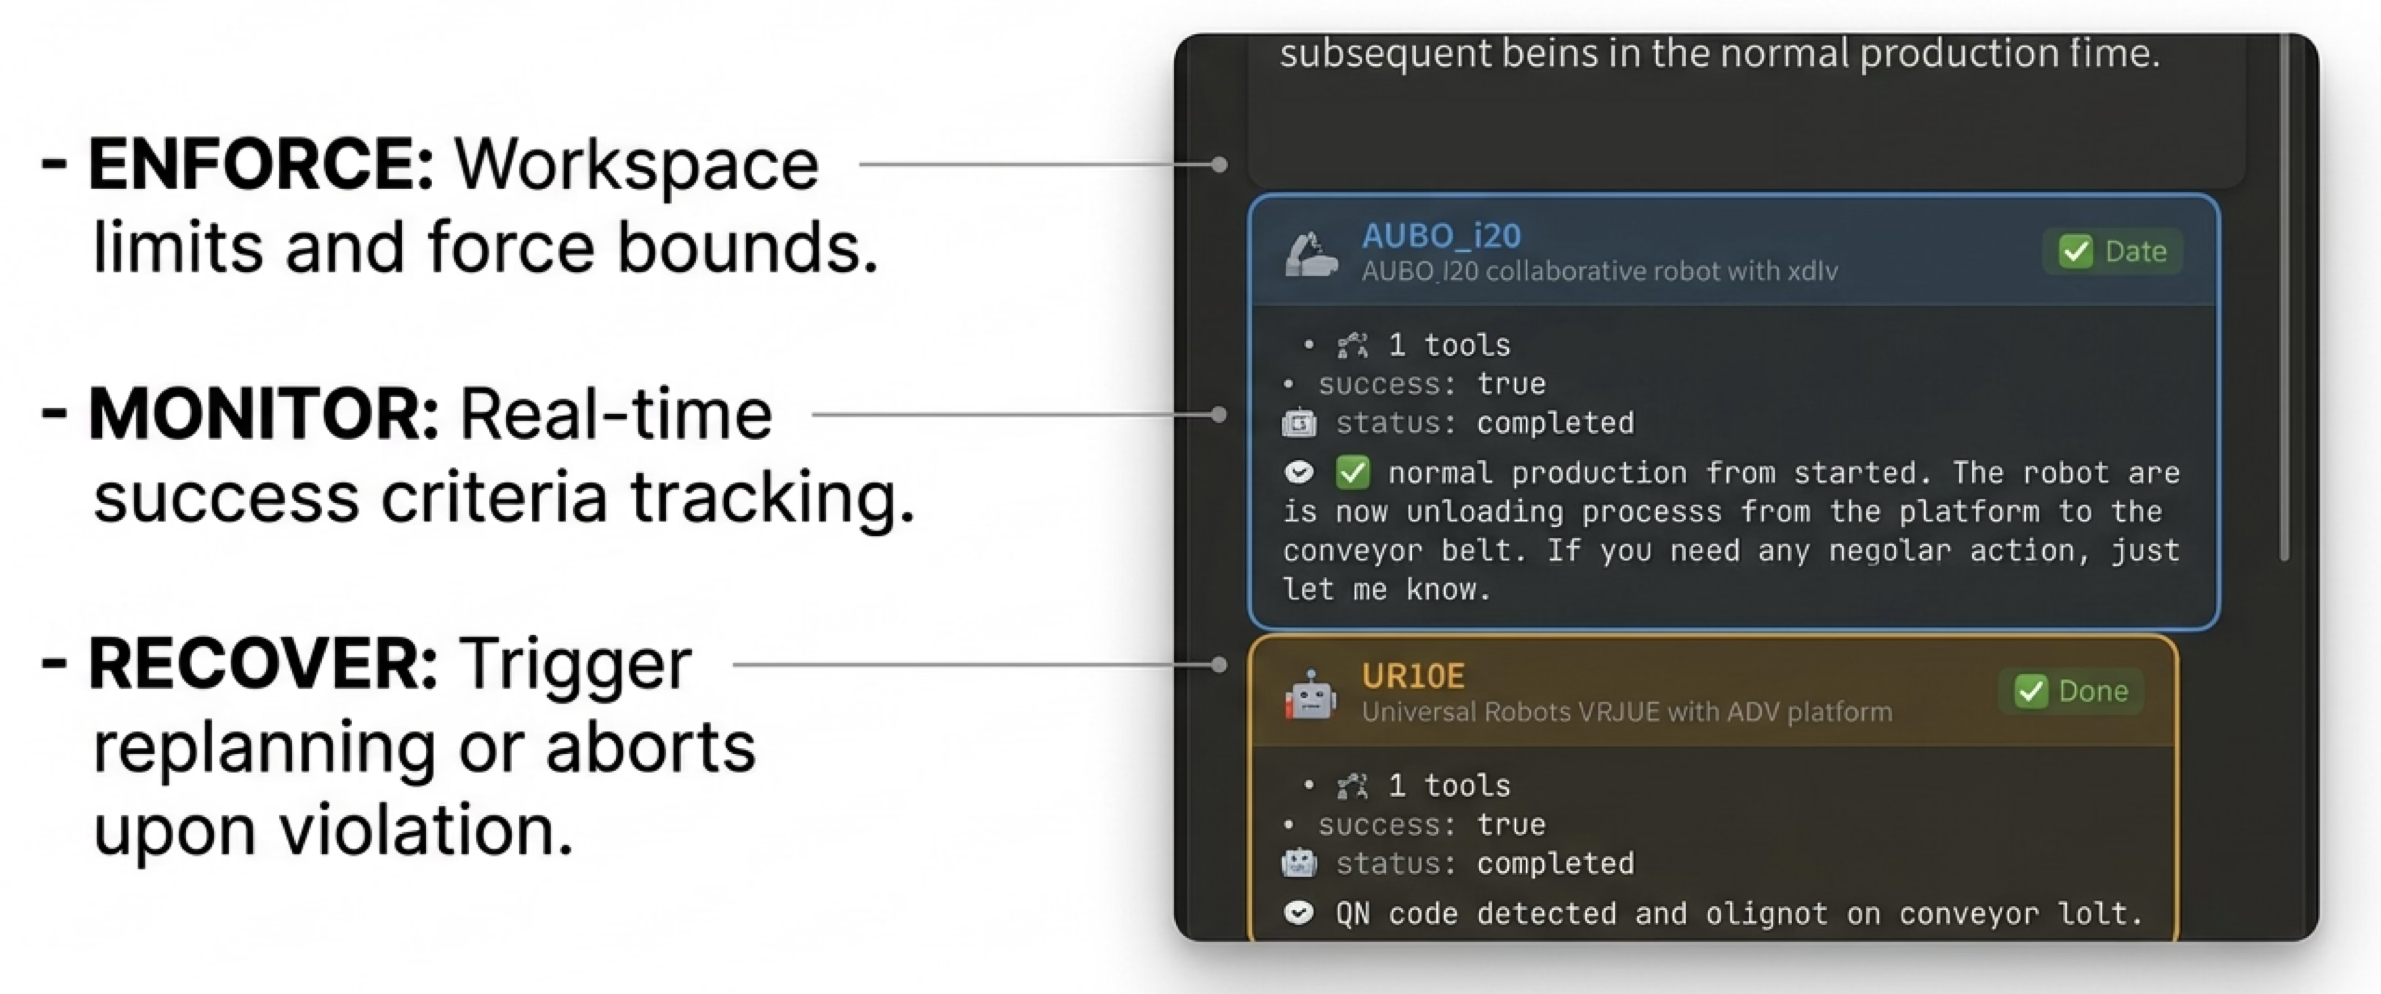Click the status icon in UR10E card

pos(1299,864)
